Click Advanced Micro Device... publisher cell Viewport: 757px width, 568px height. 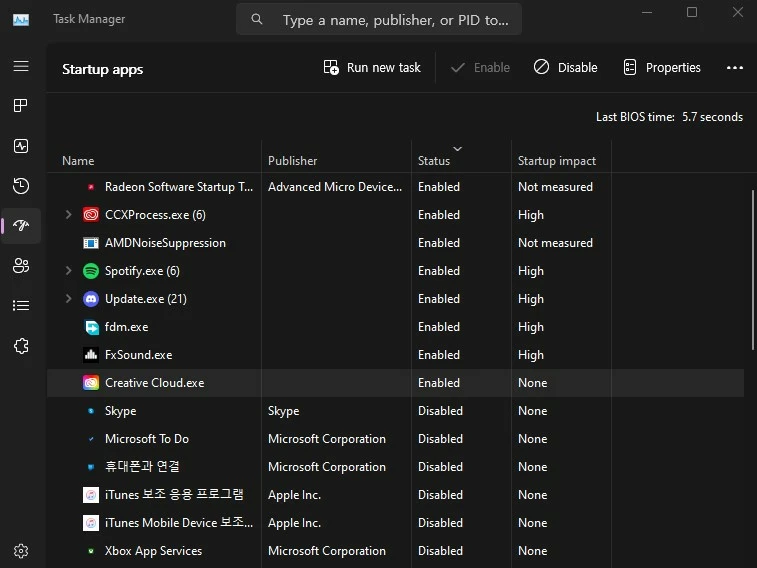335,187
